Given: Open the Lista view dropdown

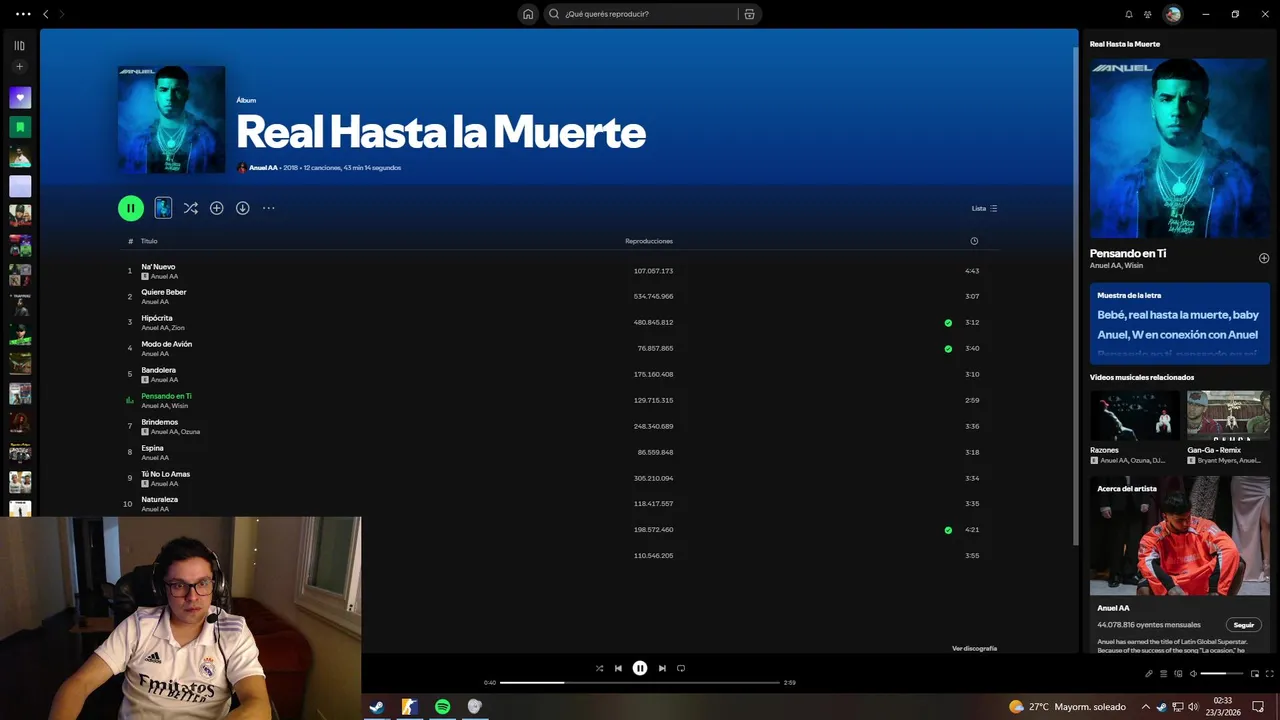Looking at the screenshot, I should point(985,208).
